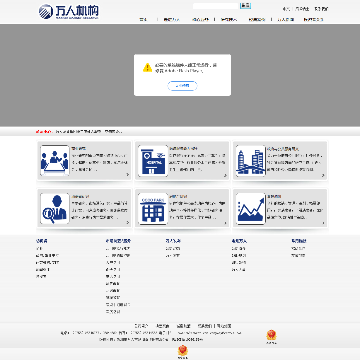Select the city skyline bridge icon
This screenshot has height=360, width=360.
pyautogui.click(x=251, y=161)
